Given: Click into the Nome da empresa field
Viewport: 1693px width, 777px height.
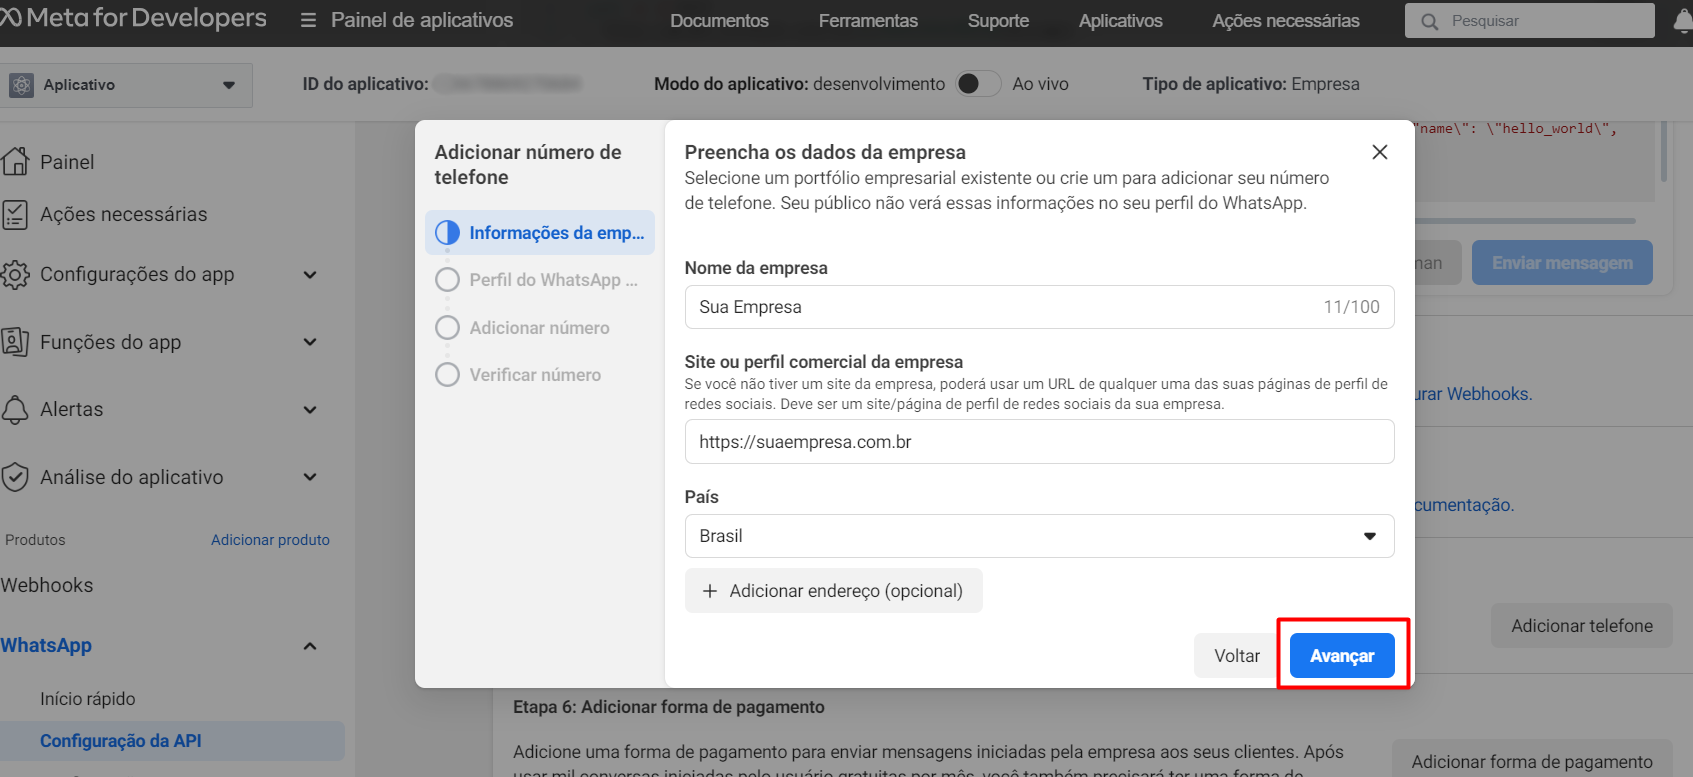Looking at the screenshot, I should 1039,307.
